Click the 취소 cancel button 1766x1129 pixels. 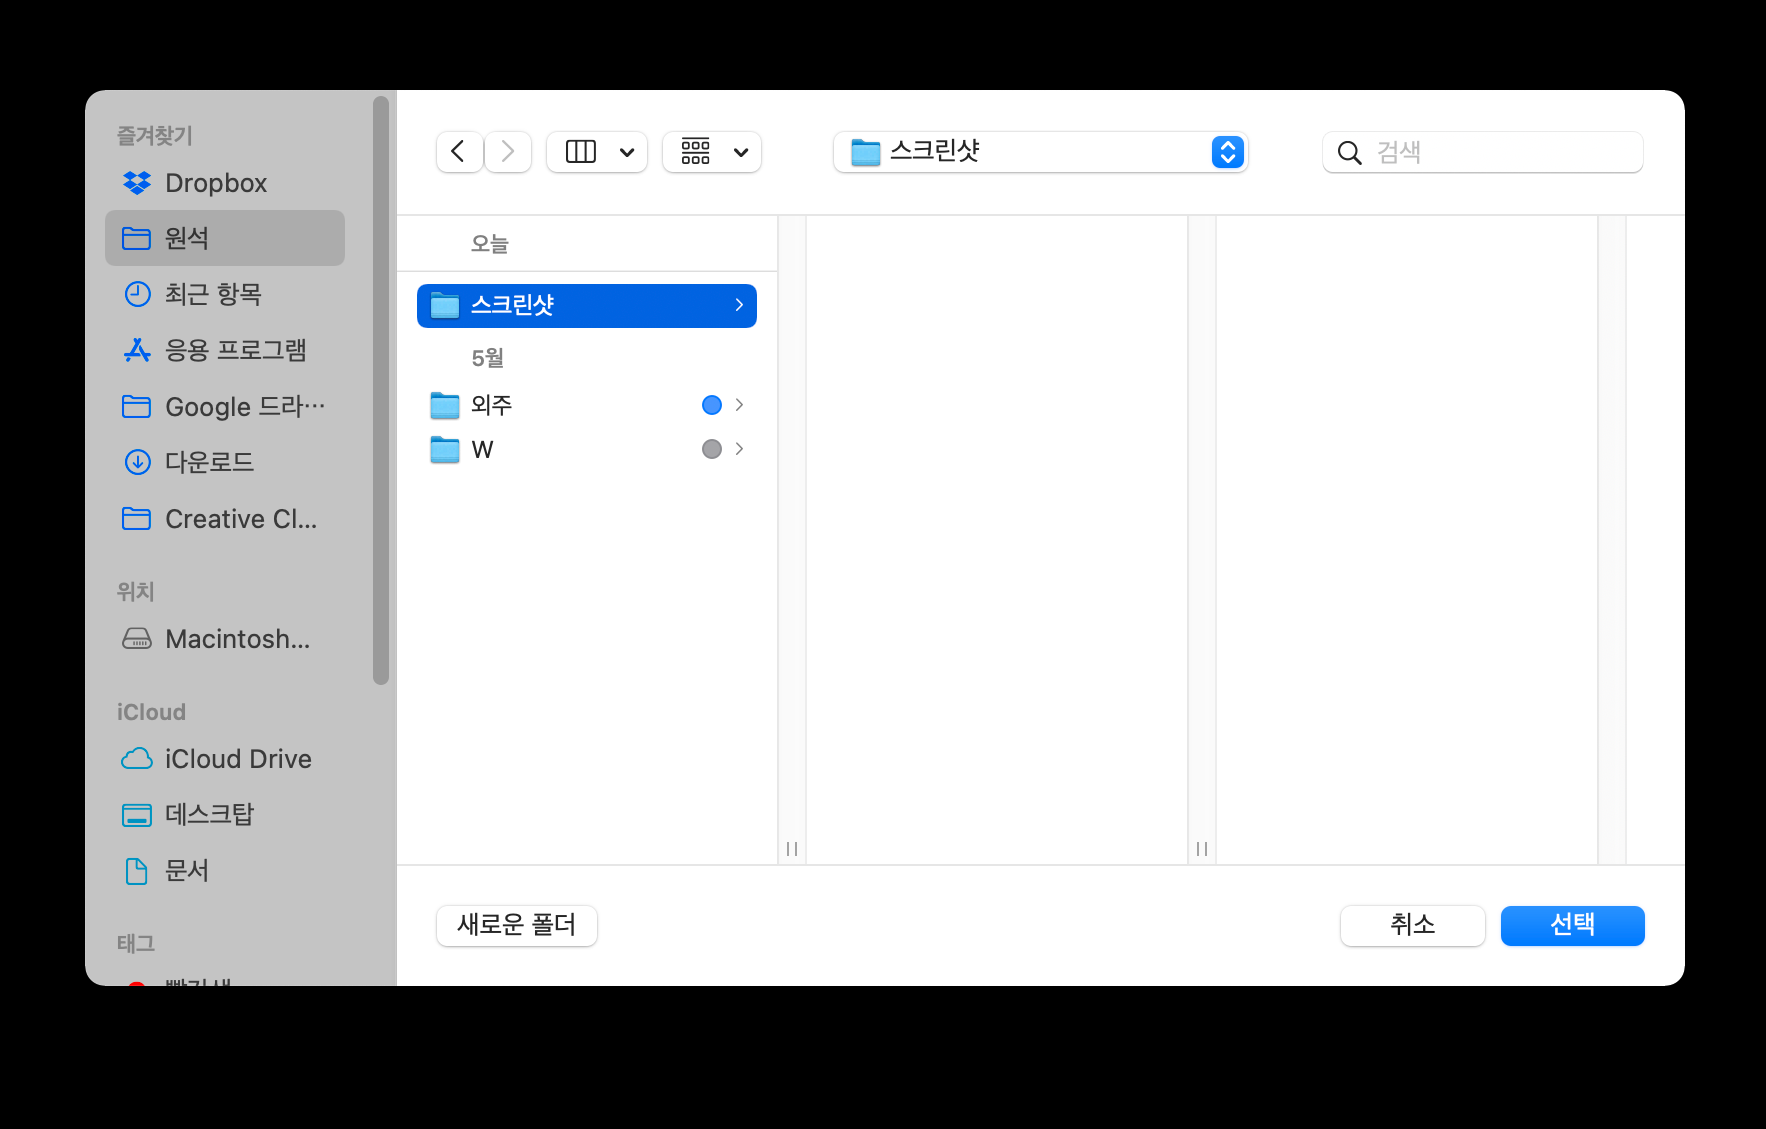coord(1413,925)
